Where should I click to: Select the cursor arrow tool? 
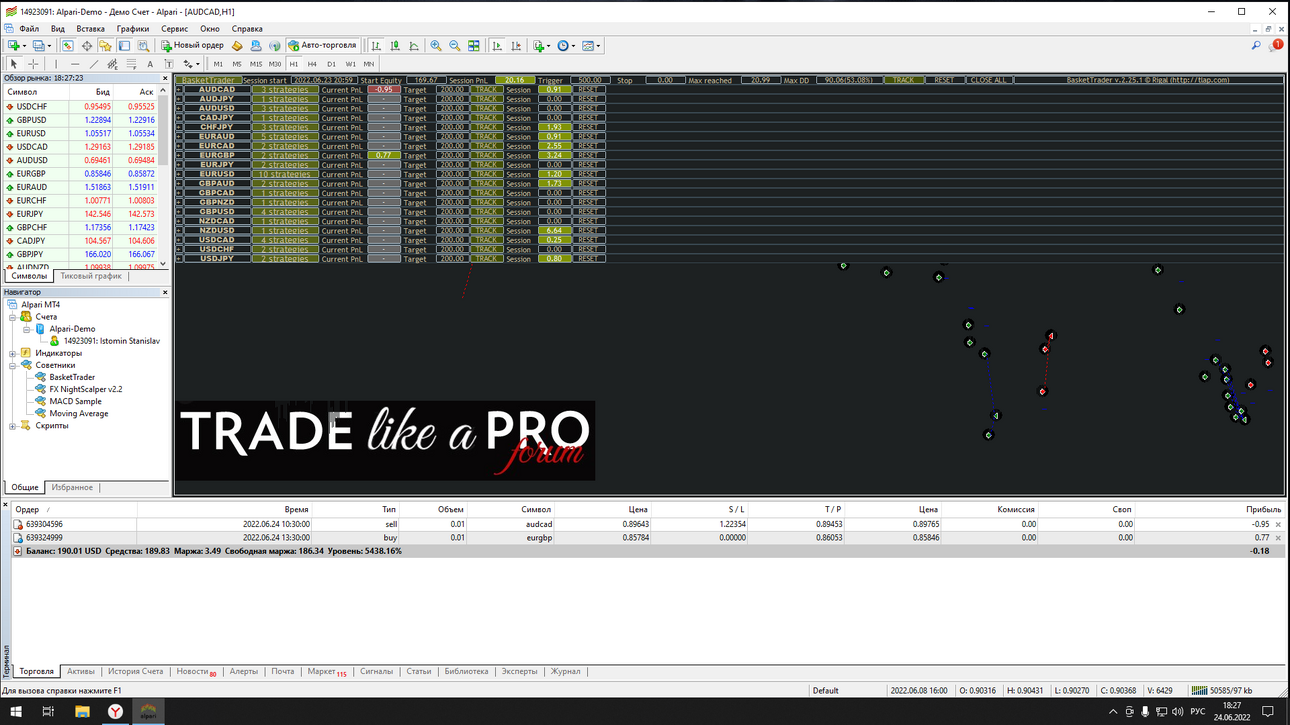coord(14,64)
